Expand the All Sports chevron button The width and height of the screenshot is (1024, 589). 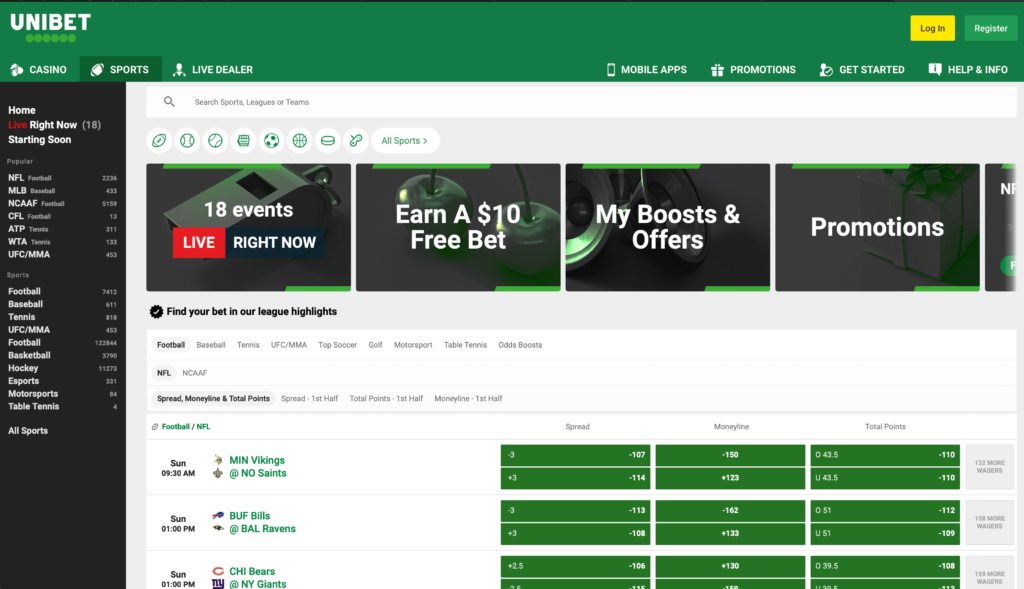coord(405,140)
